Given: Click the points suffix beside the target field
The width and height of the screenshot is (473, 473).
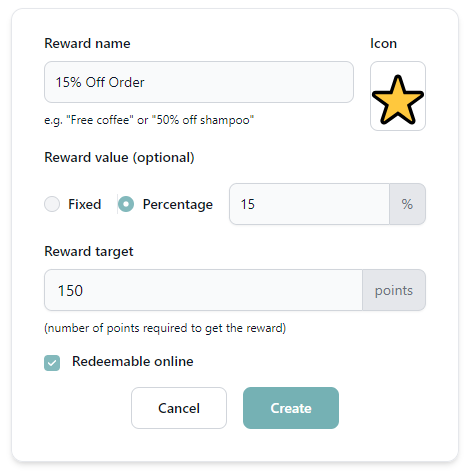Looking at the screenshot, I should [394, 290].
